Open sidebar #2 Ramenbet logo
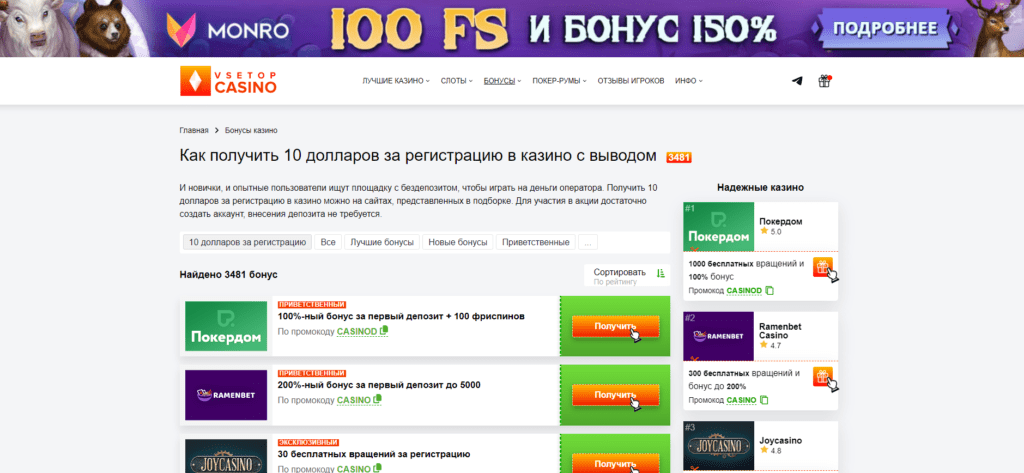The image size is (1024, 473). [718, 336]
